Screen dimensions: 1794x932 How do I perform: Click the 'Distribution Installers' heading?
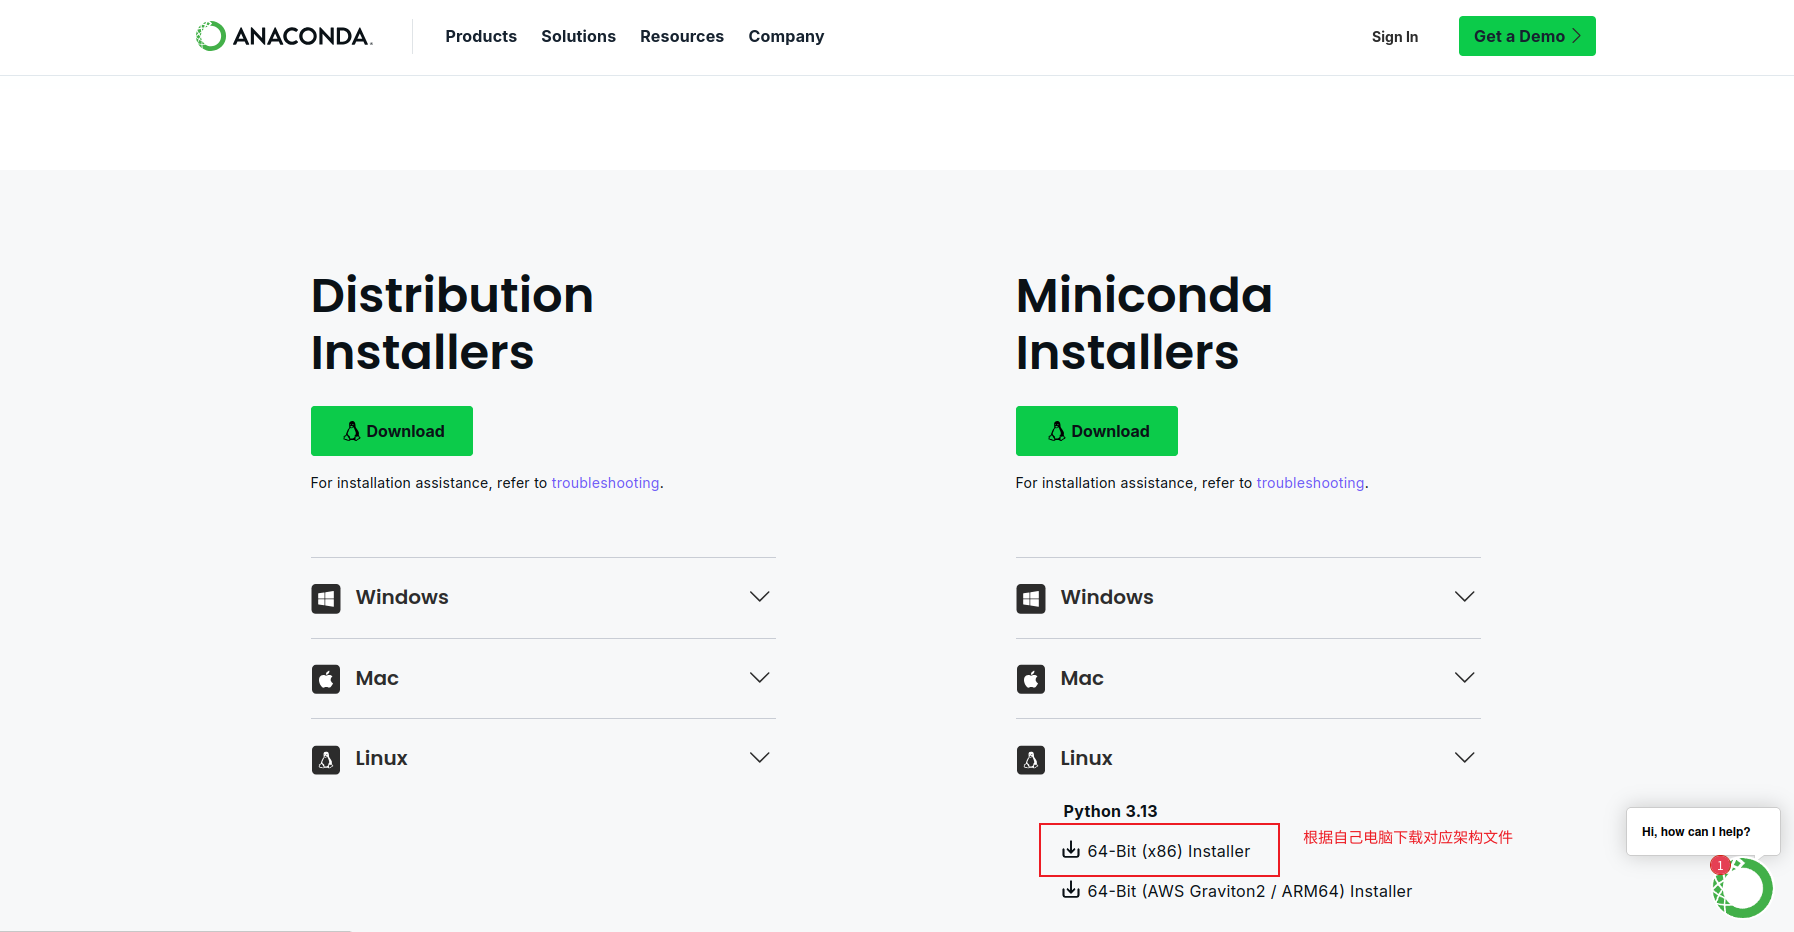coord(452,323)
